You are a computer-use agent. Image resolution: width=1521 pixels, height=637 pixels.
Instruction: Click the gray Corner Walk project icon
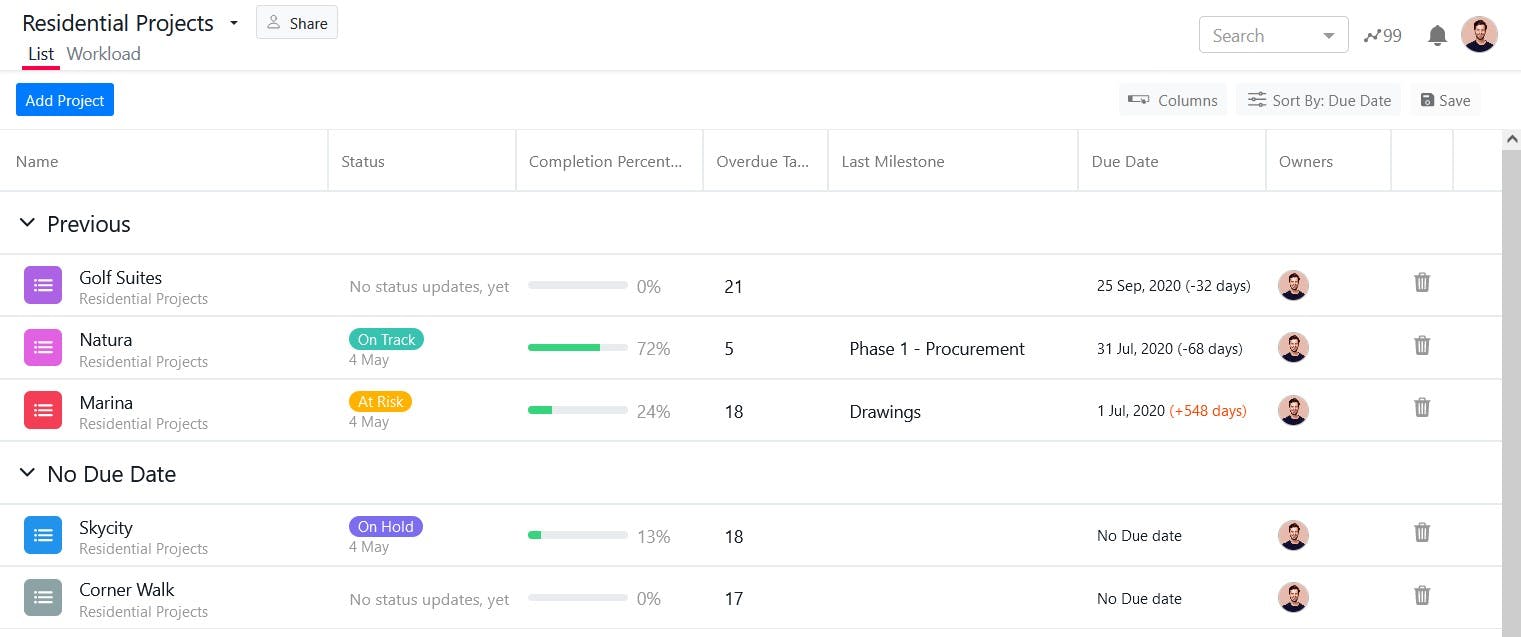(x=43, y=598)
